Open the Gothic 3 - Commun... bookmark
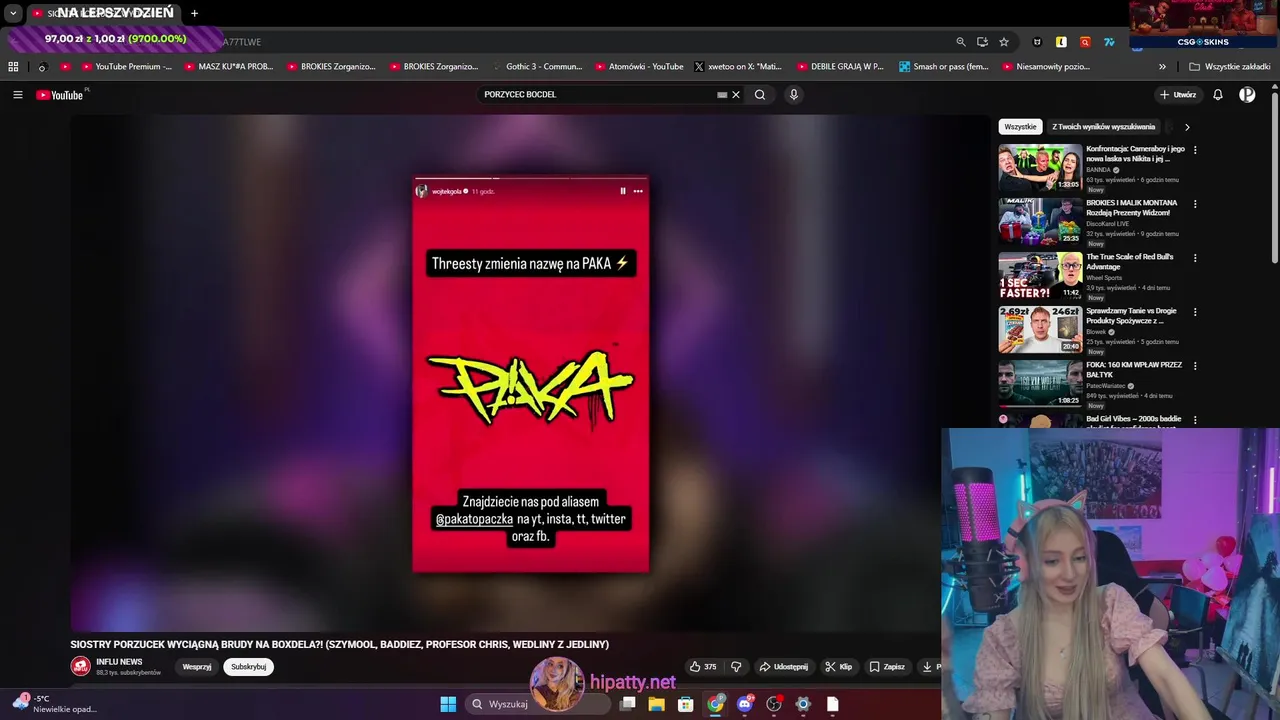1280x720 pixels. 537,67
